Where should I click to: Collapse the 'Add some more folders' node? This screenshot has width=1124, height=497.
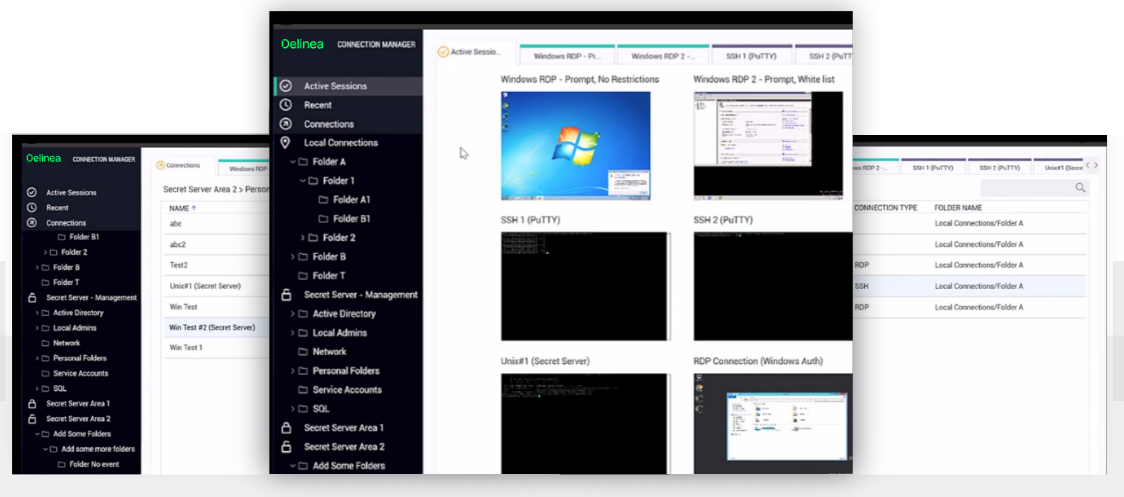45,449
